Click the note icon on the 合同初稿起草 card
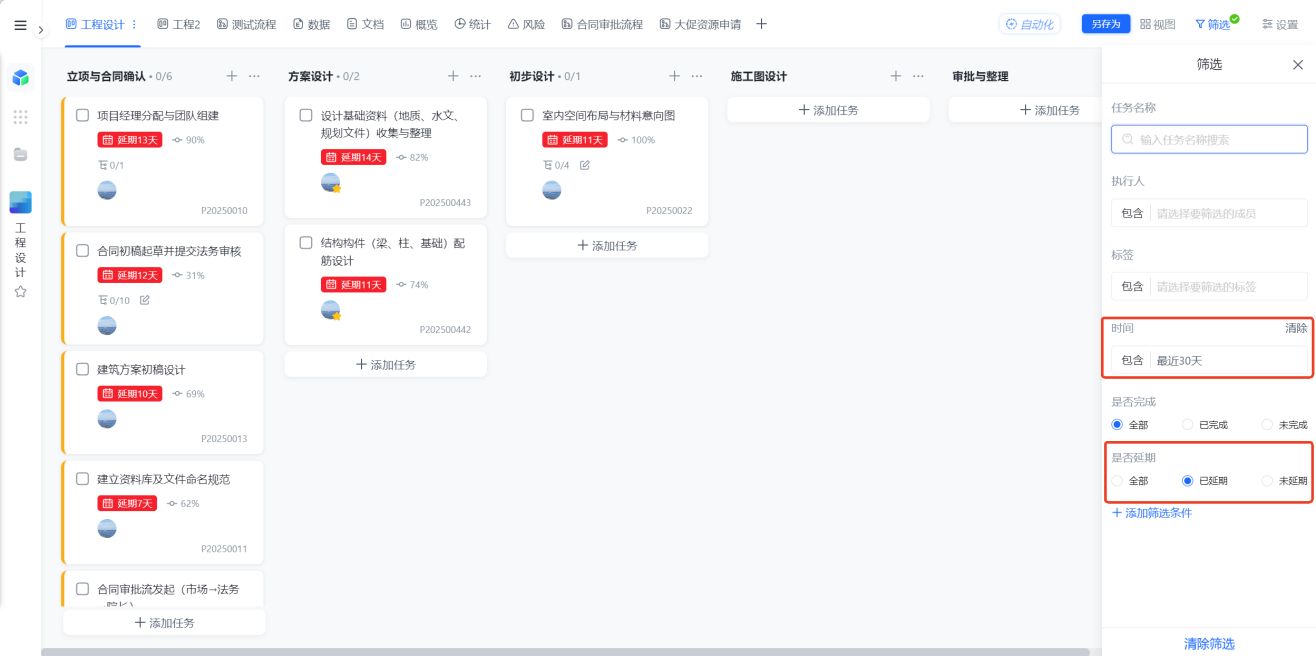 tap(144, 300)
